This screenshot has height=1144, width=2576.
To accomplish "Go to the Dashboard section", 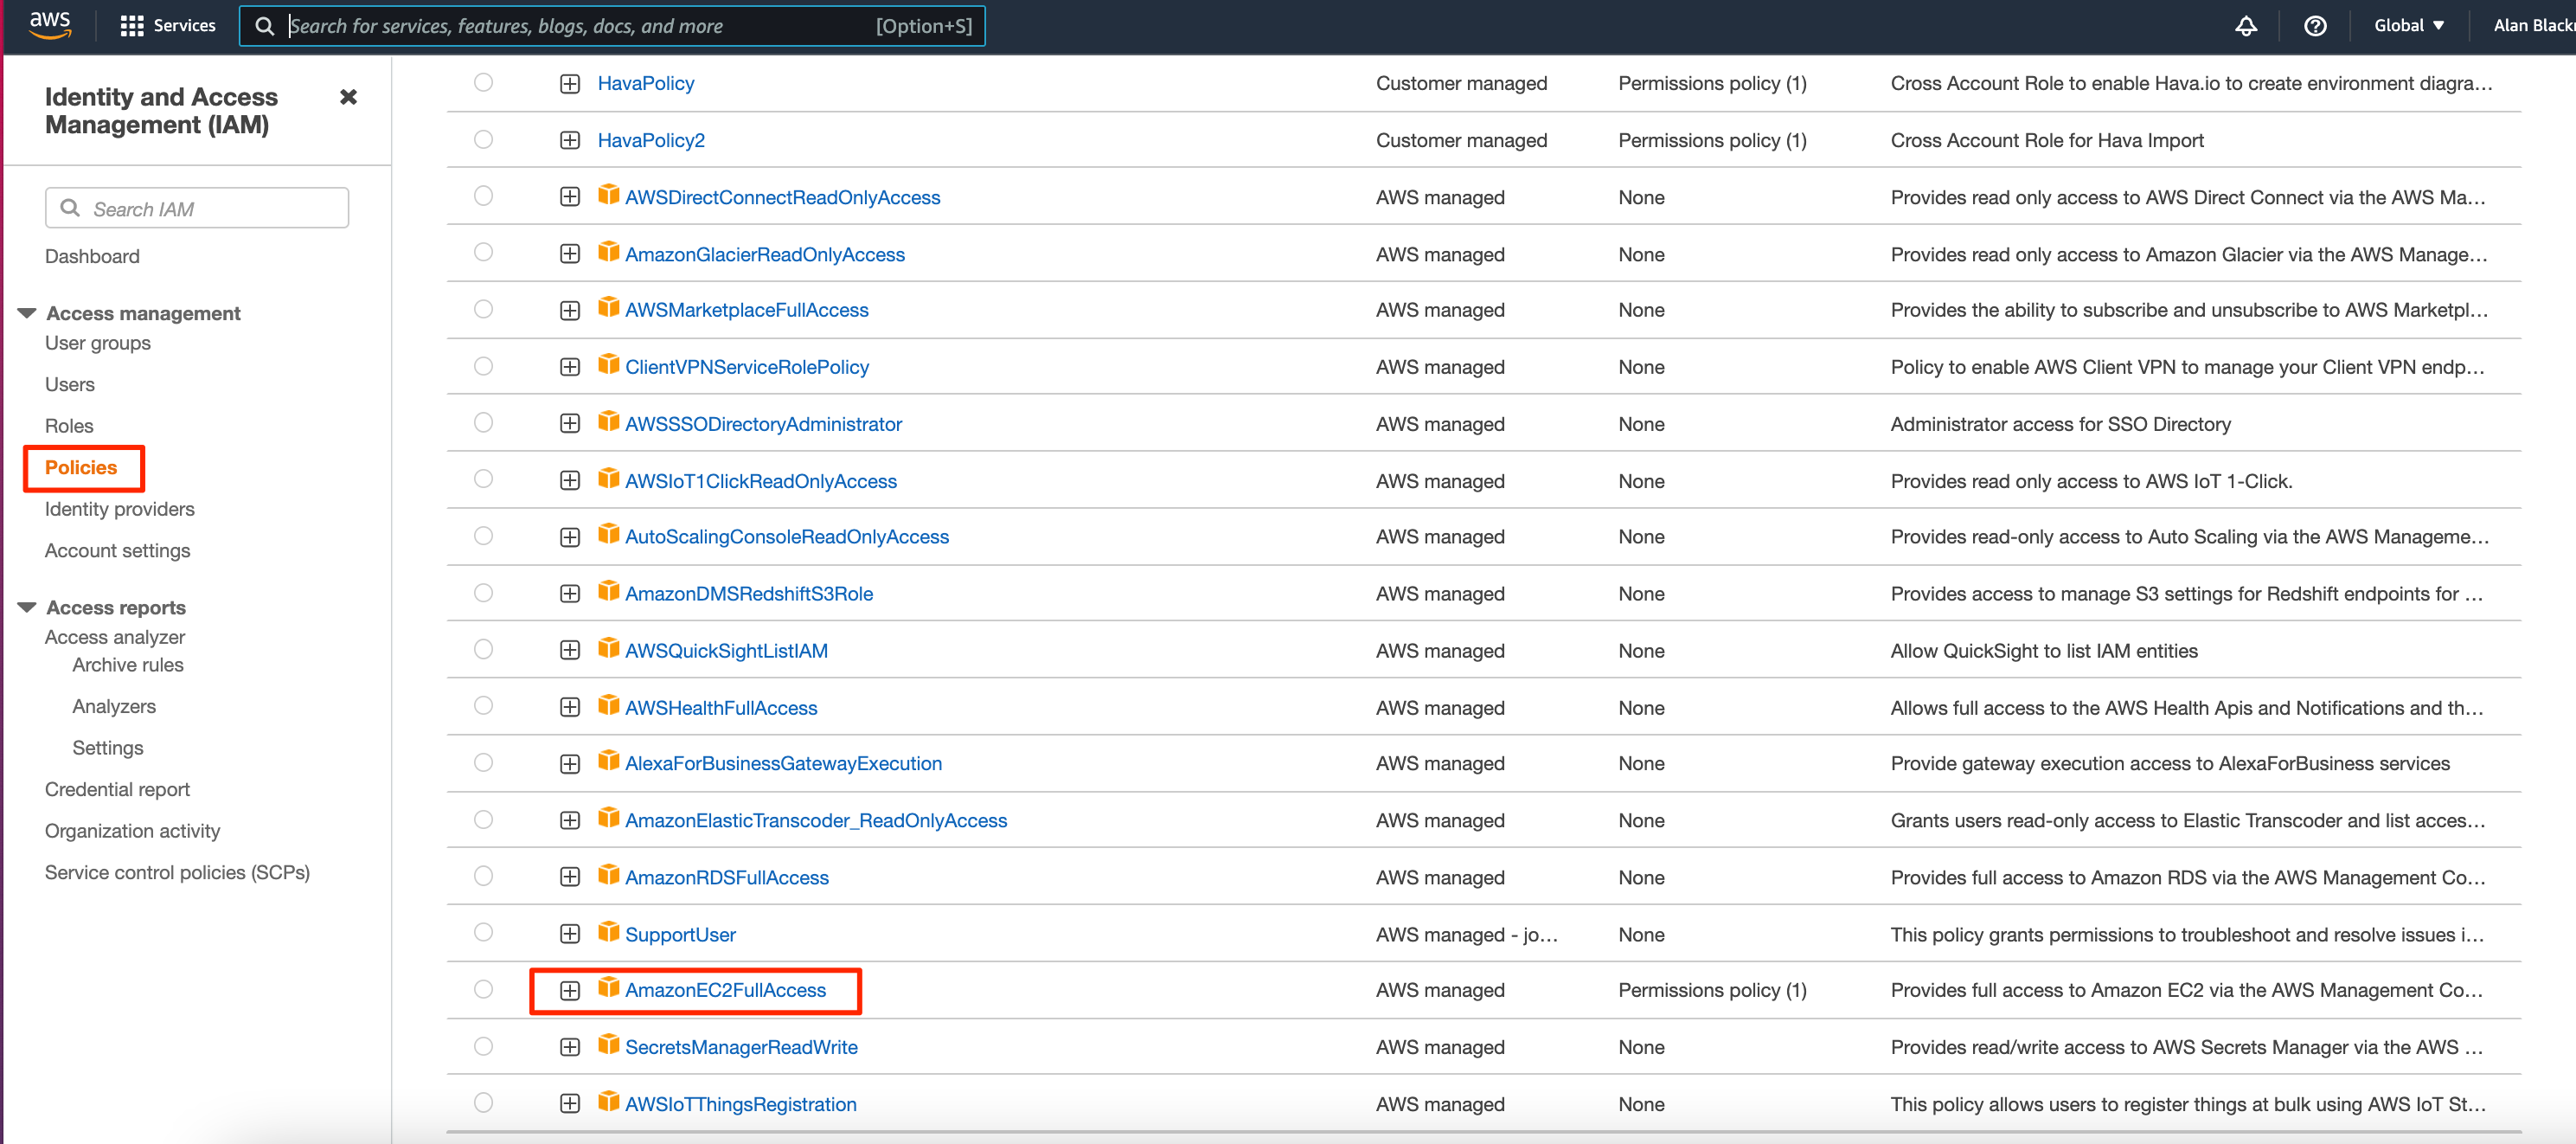I will (x=92, y=256).
